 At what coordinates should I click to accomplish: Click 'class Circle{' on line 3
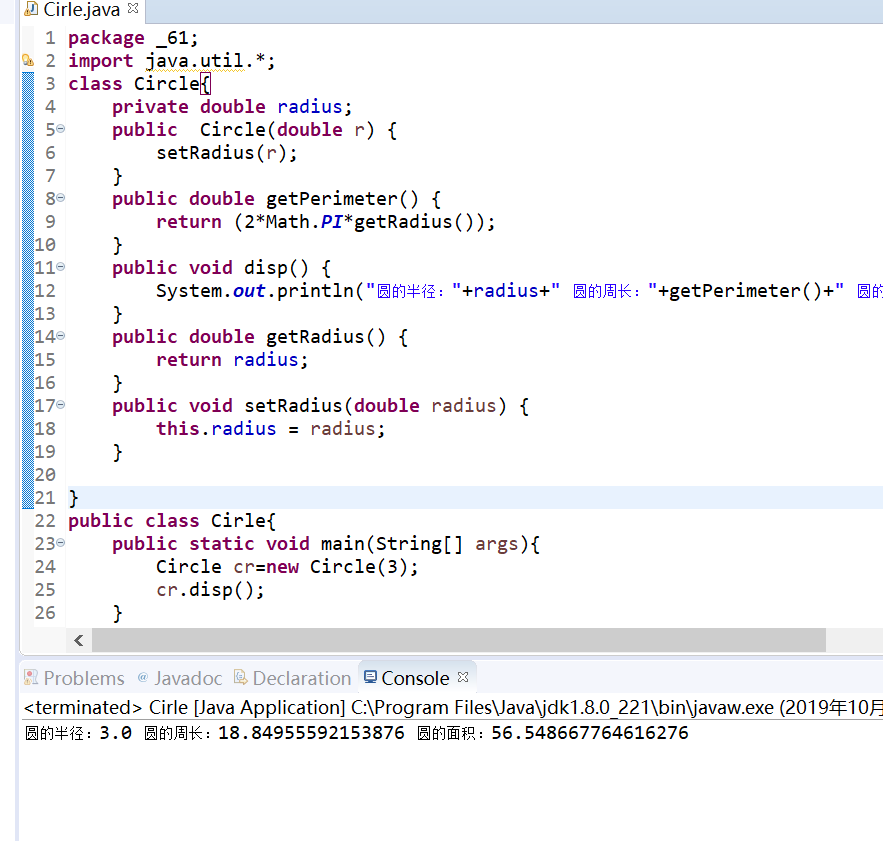139,84
